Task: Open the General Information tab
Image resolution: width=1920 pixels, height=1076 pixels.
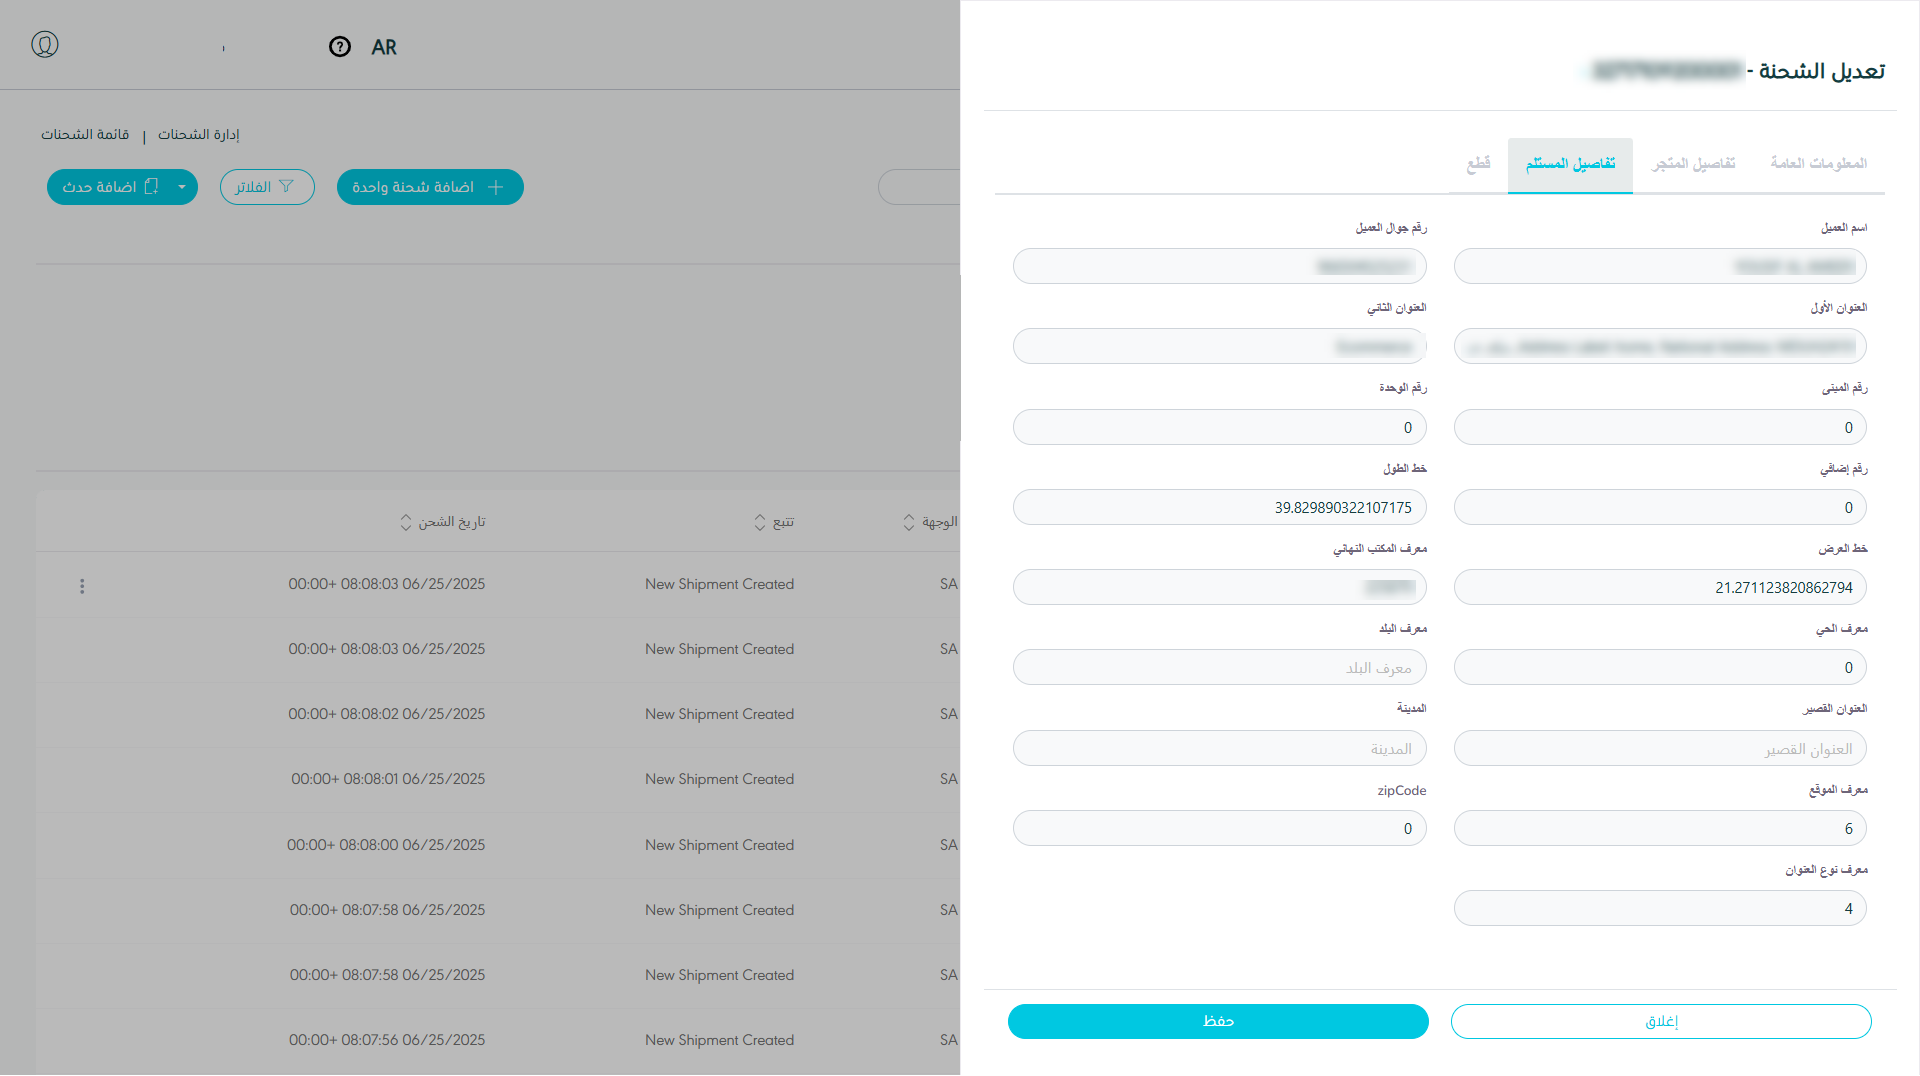Action: click(x=1818, y=163)
